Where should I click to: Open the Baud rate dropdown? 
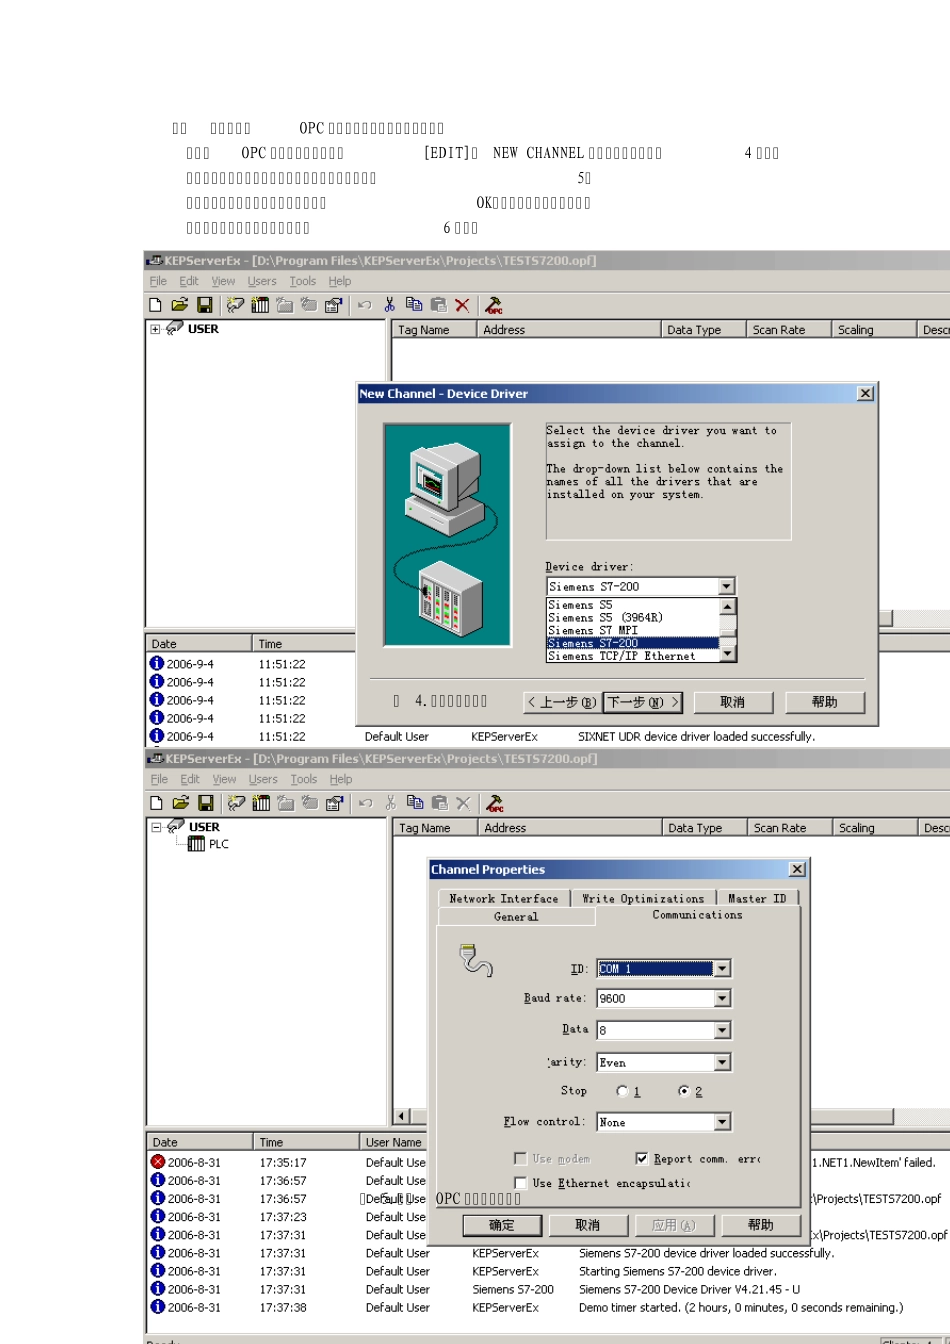point(722,998)
